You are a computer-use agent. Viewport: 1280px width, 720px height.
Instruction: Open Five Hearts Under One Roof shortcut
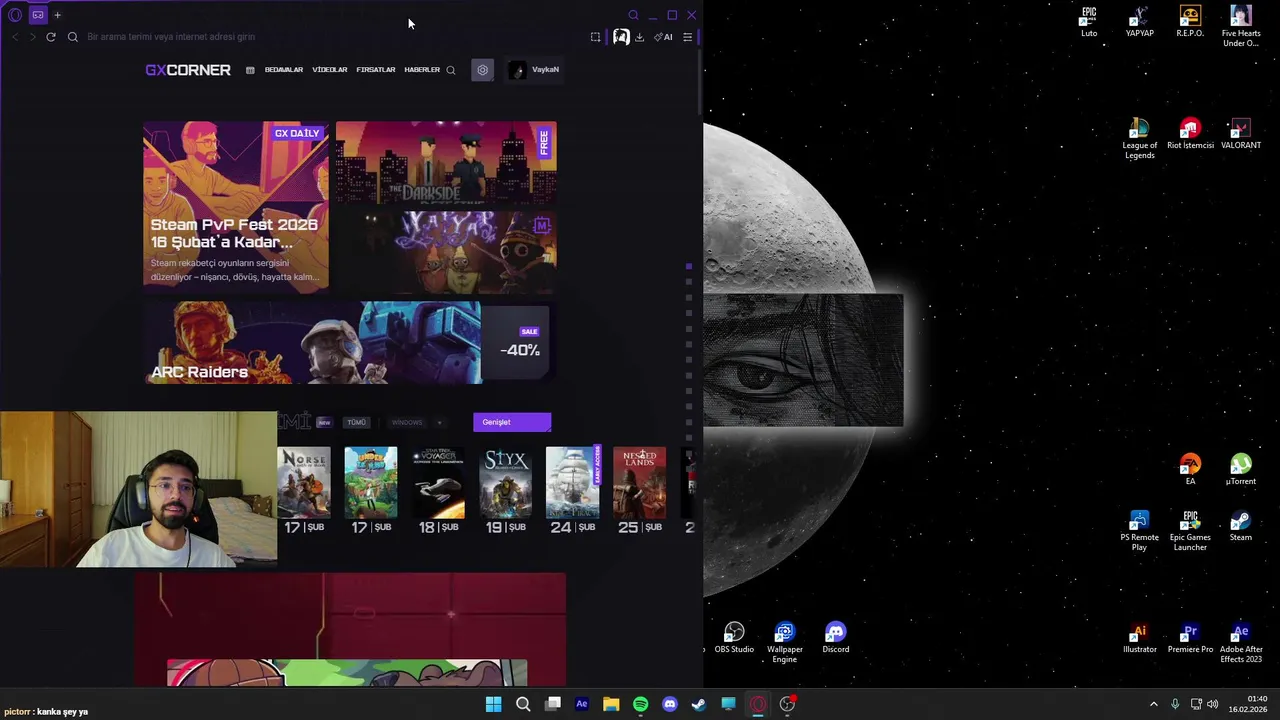point(1240,27)
